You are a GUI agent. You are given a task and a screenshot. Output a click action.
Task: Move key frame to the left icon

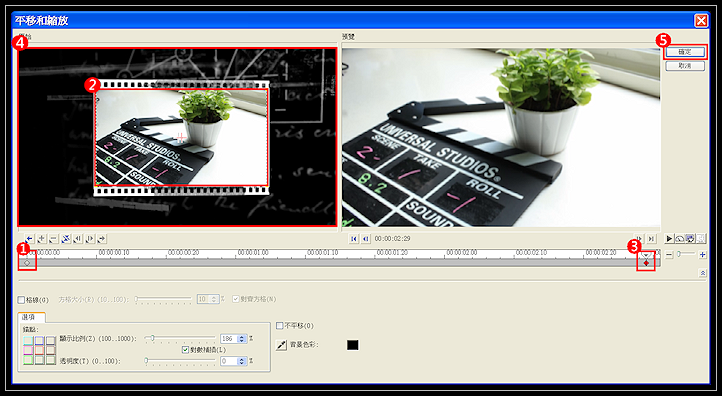(78, 239)
